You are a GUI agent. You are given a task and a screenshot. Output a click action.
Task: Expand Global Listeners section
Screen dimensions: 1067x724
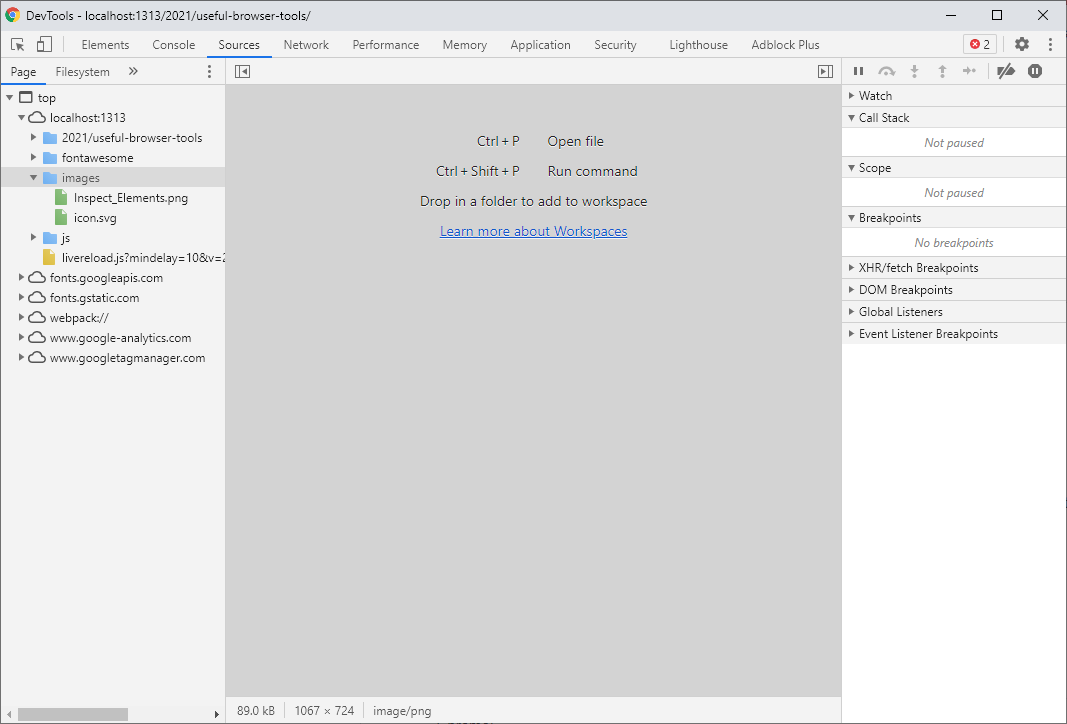pos(851,312)
